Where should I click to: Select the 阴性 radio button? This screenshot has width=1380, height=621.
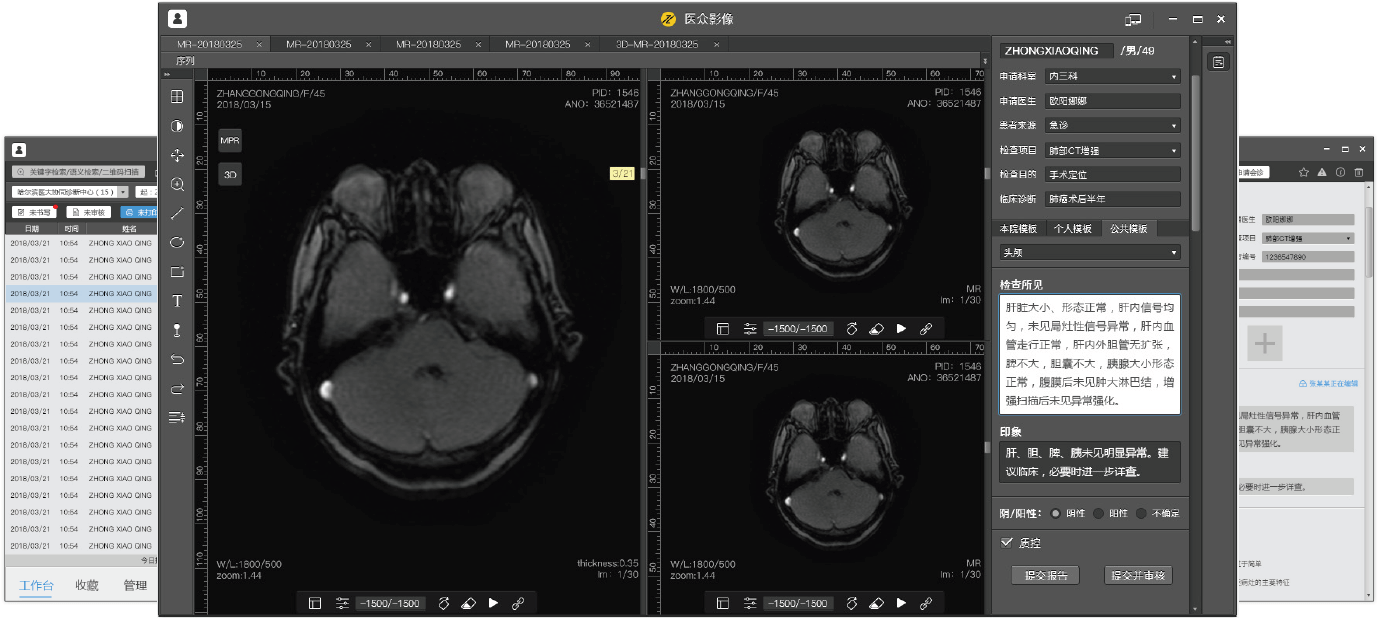pos(1056,513)
